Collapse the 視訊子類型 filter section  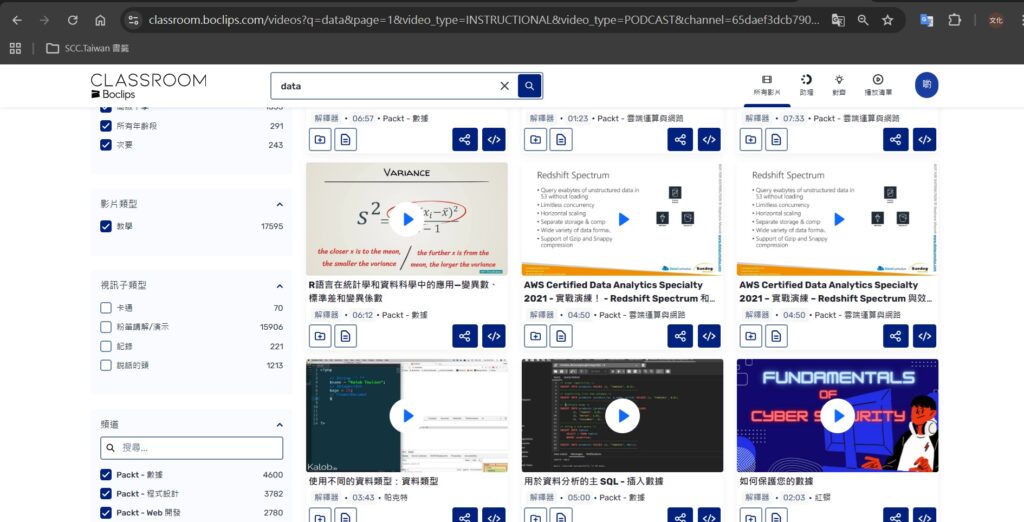click(279, 285)
